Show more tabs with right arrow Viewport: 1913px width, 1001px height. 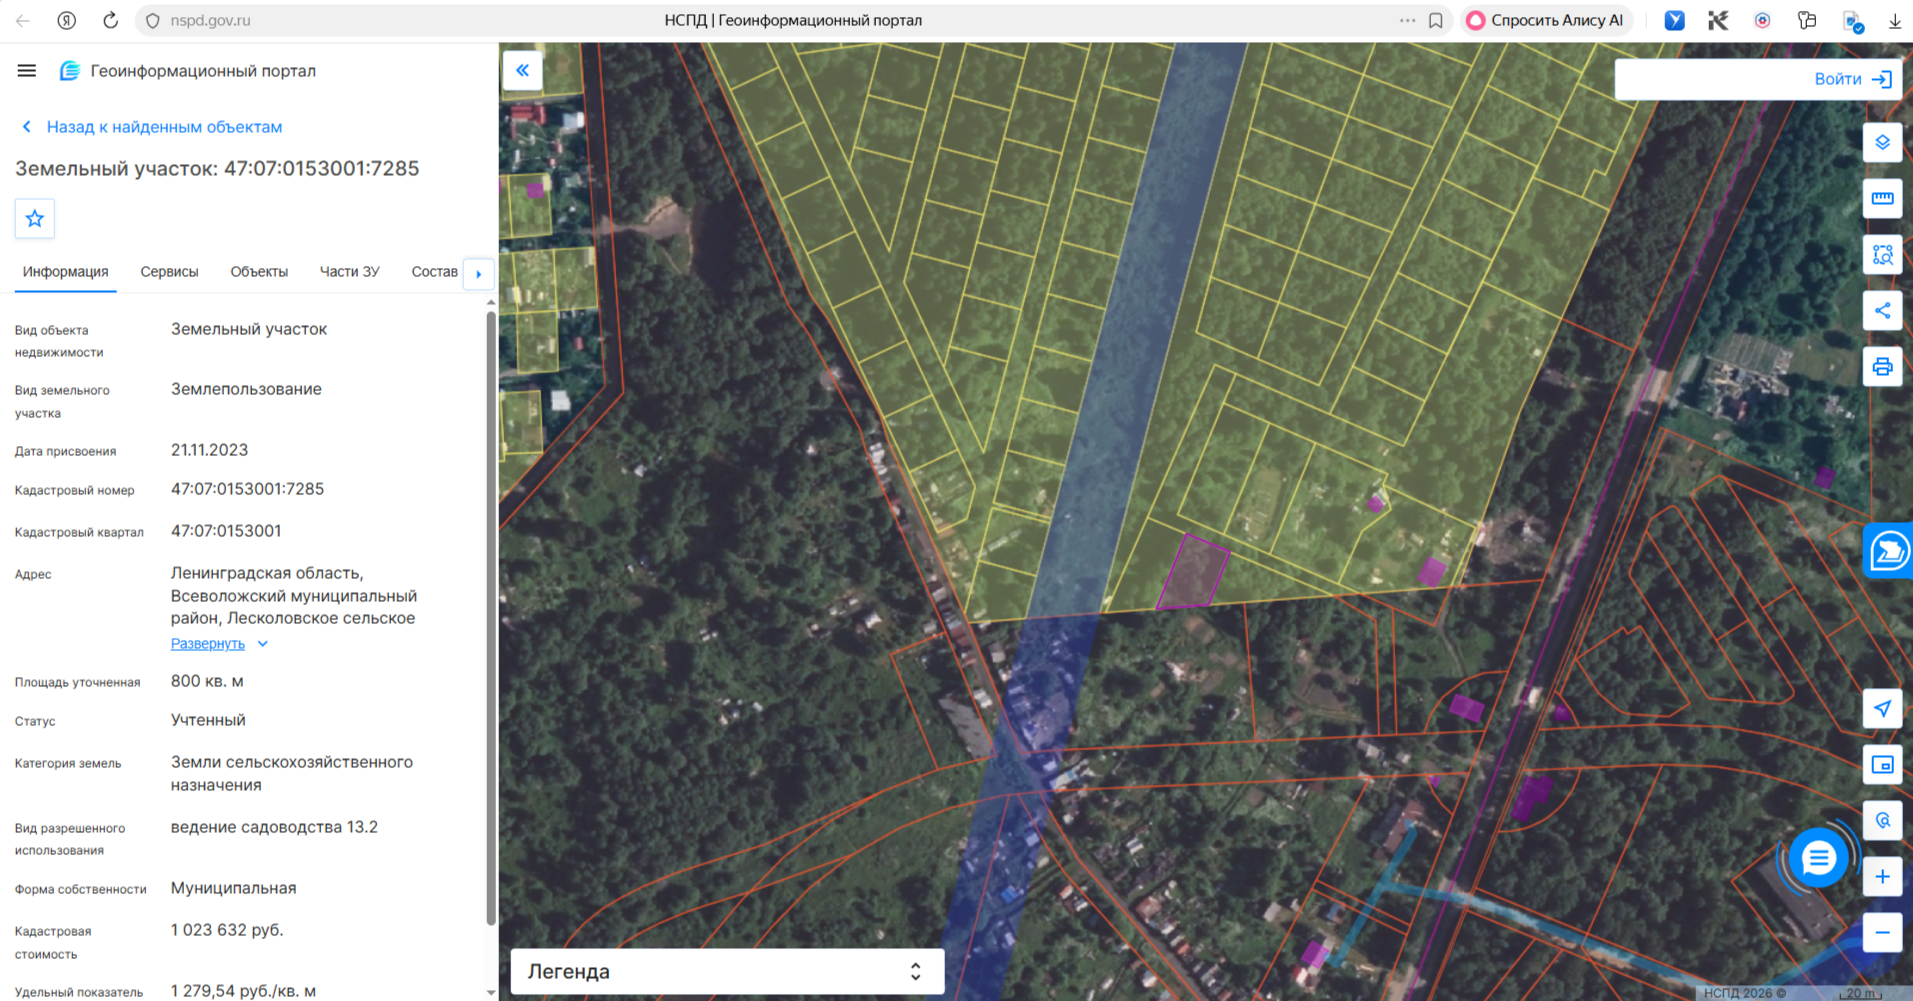pos(479,273)
